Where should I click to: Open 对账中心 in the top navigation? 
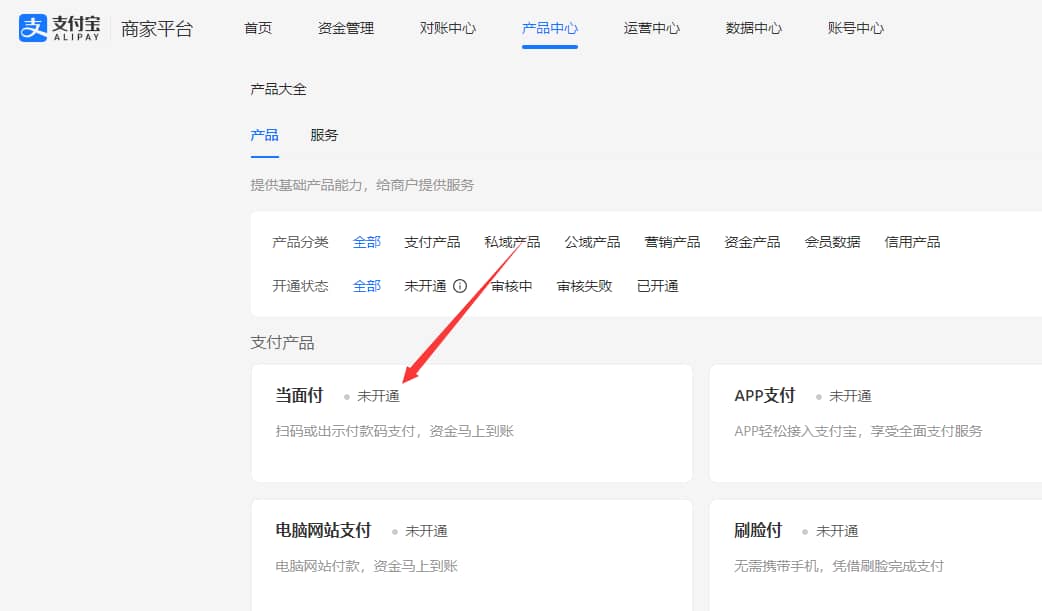(x=447, y=28)
